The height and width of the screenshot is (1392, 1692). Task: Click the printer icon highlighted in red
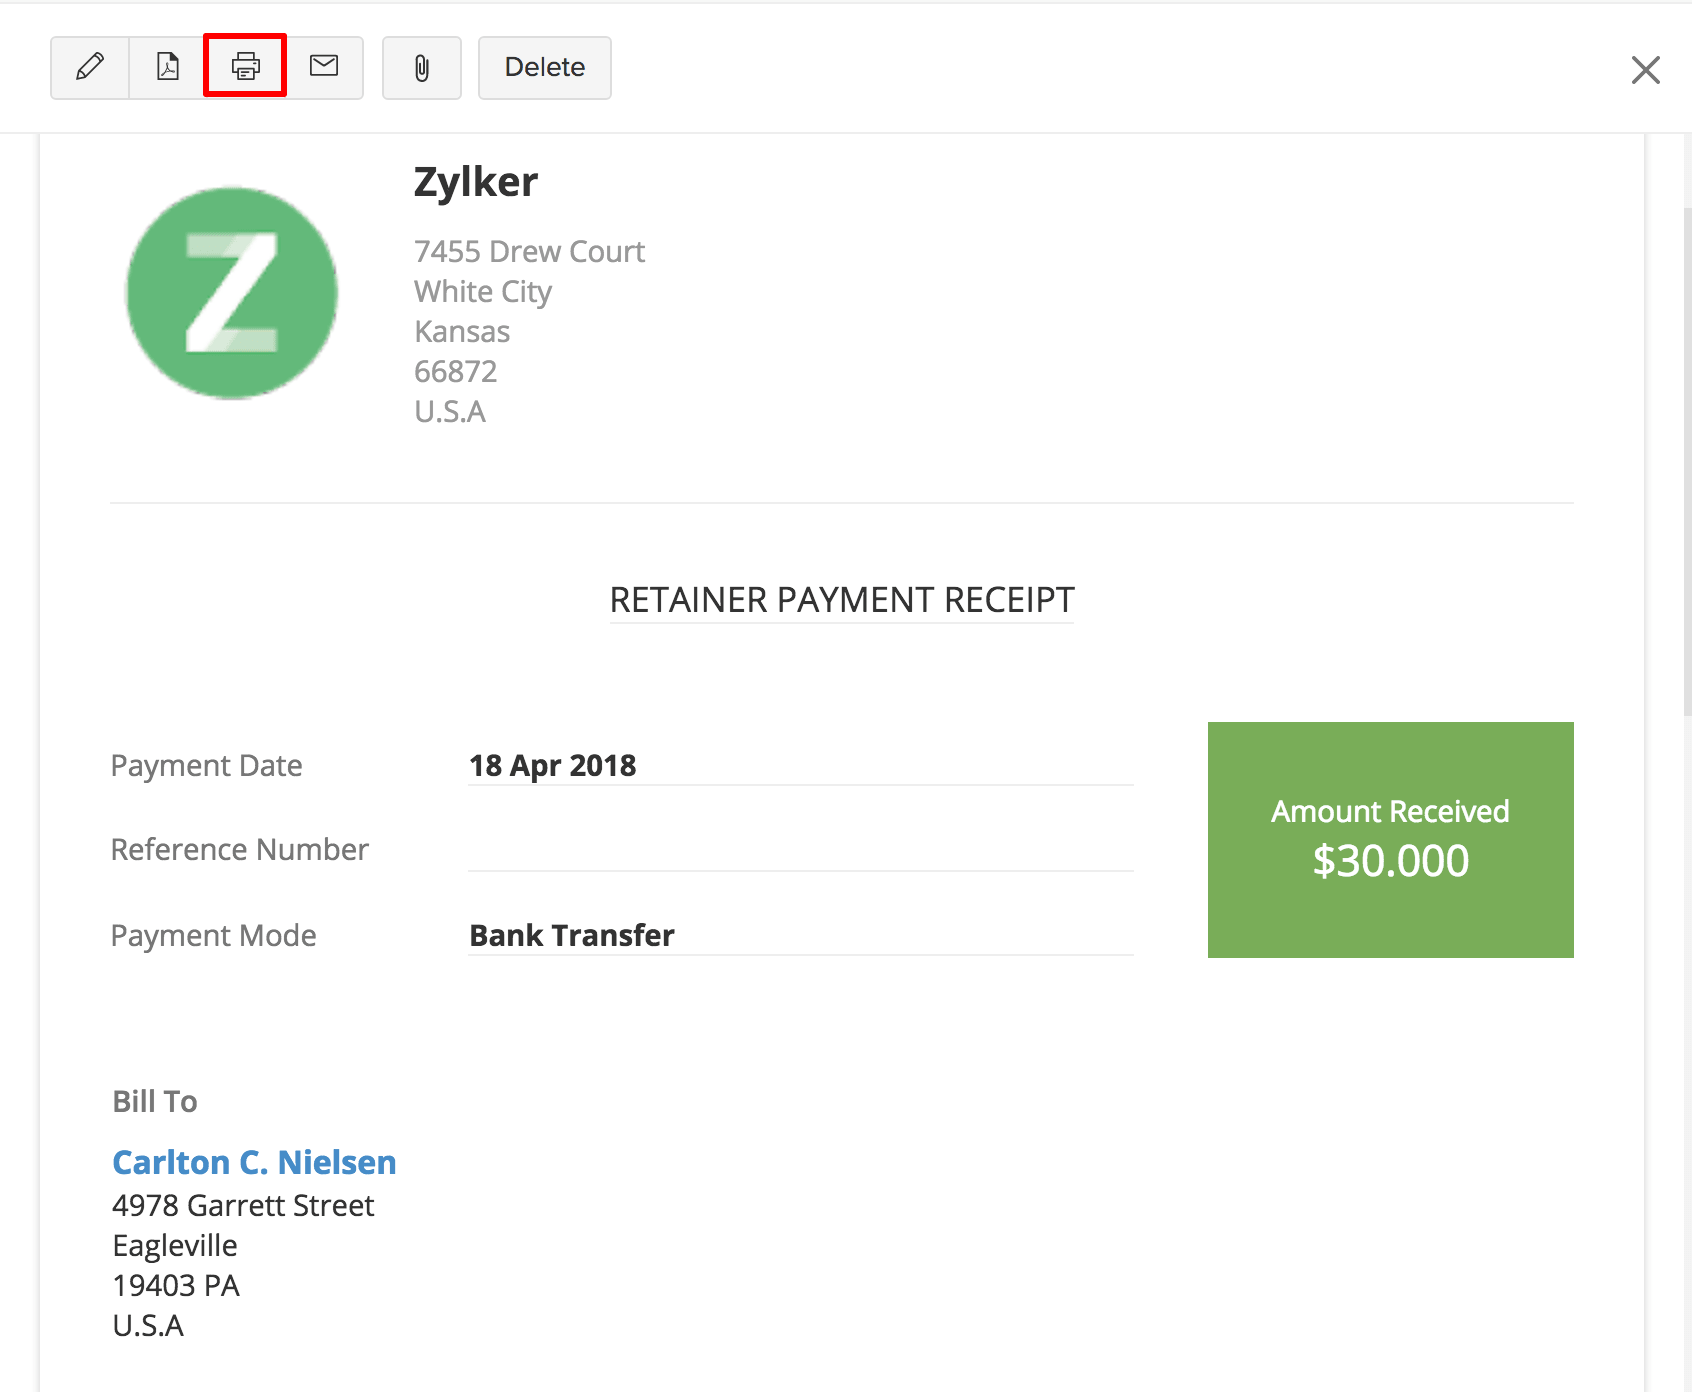tap(245, 66)
